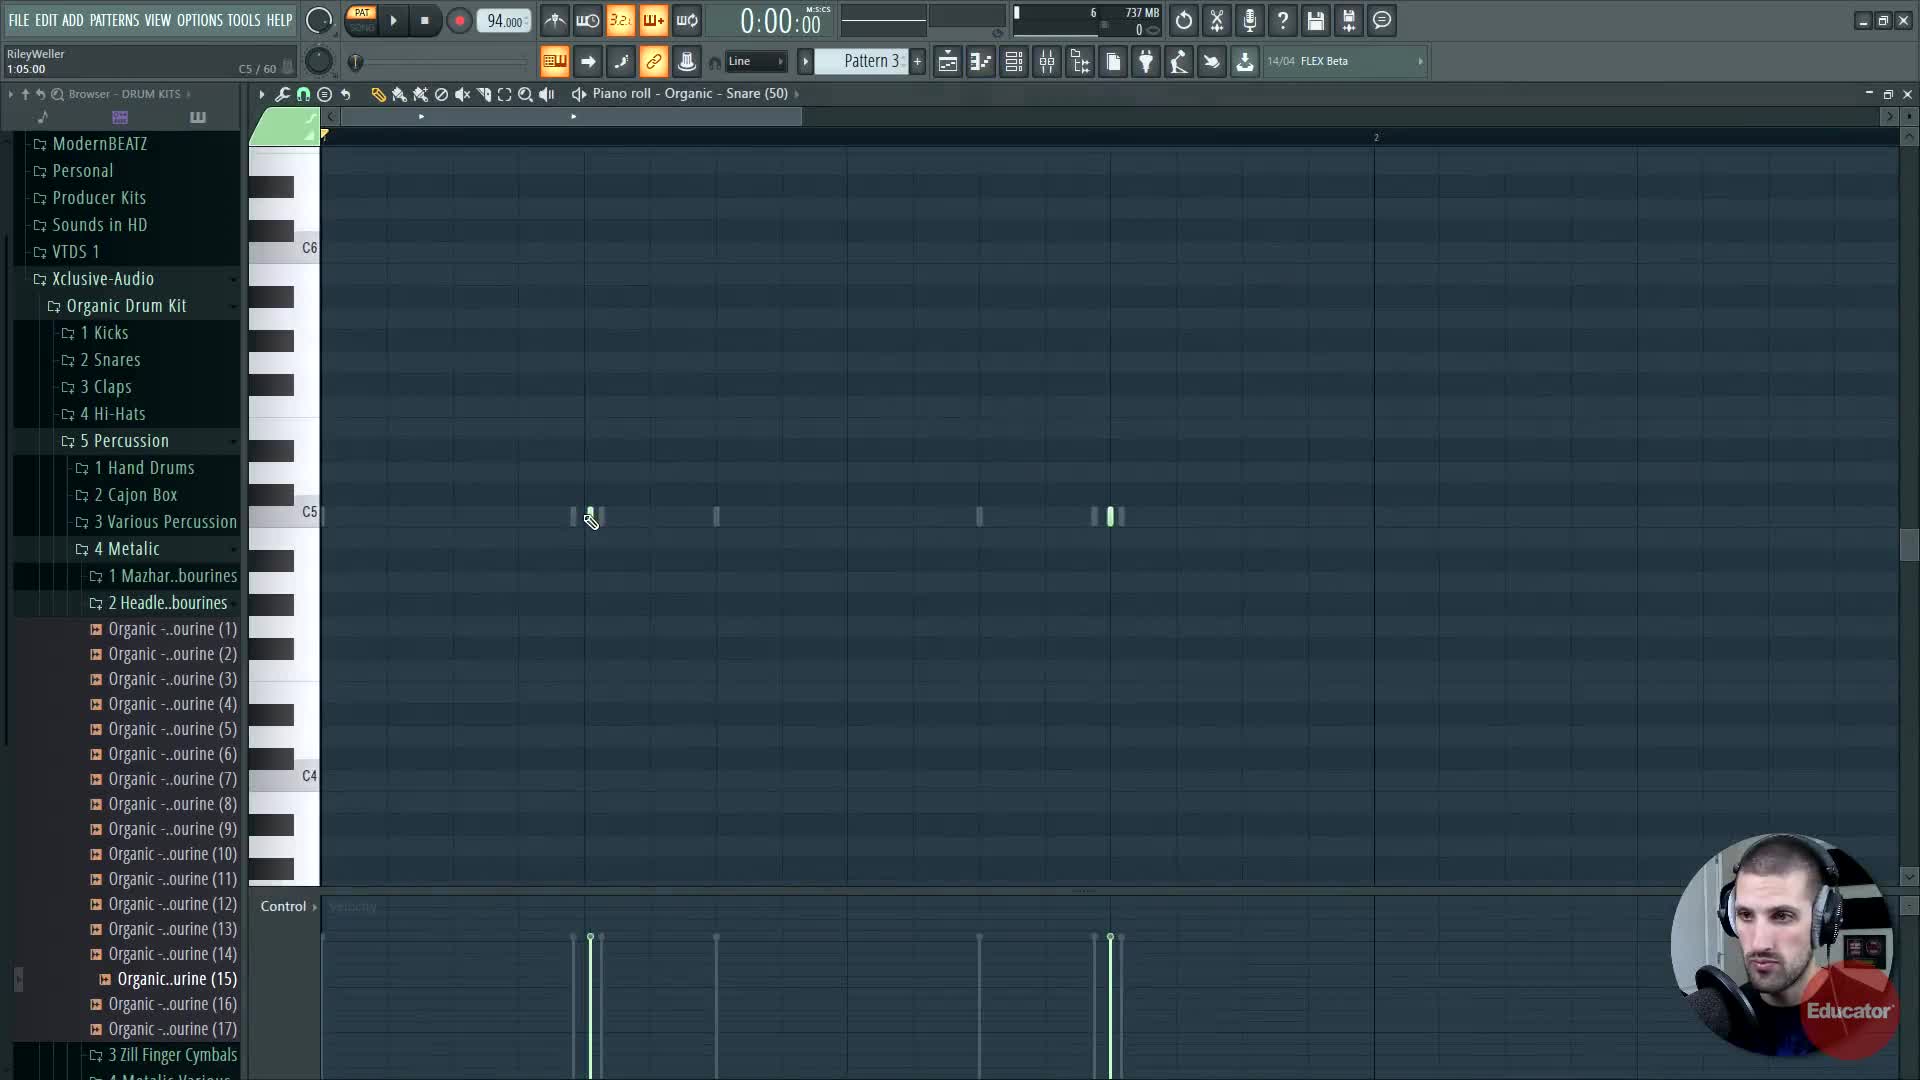Click the Control lane selector label
The width and height of the screenshot is (1920, 1080).
pyautogui.click(x=284, y=906)
